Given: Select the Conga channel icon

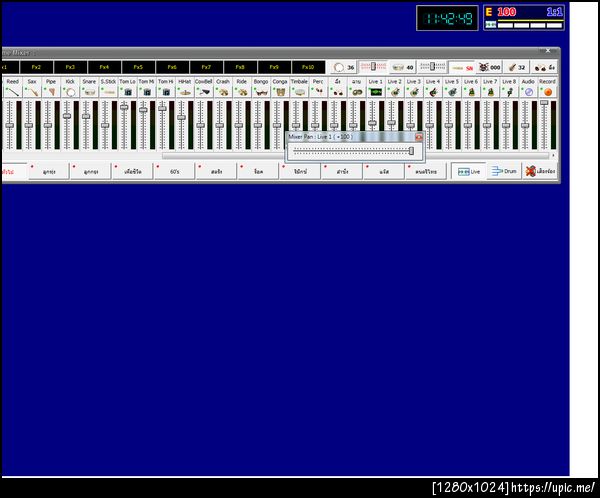Looking at the screenshot, I should pos(280,92).
